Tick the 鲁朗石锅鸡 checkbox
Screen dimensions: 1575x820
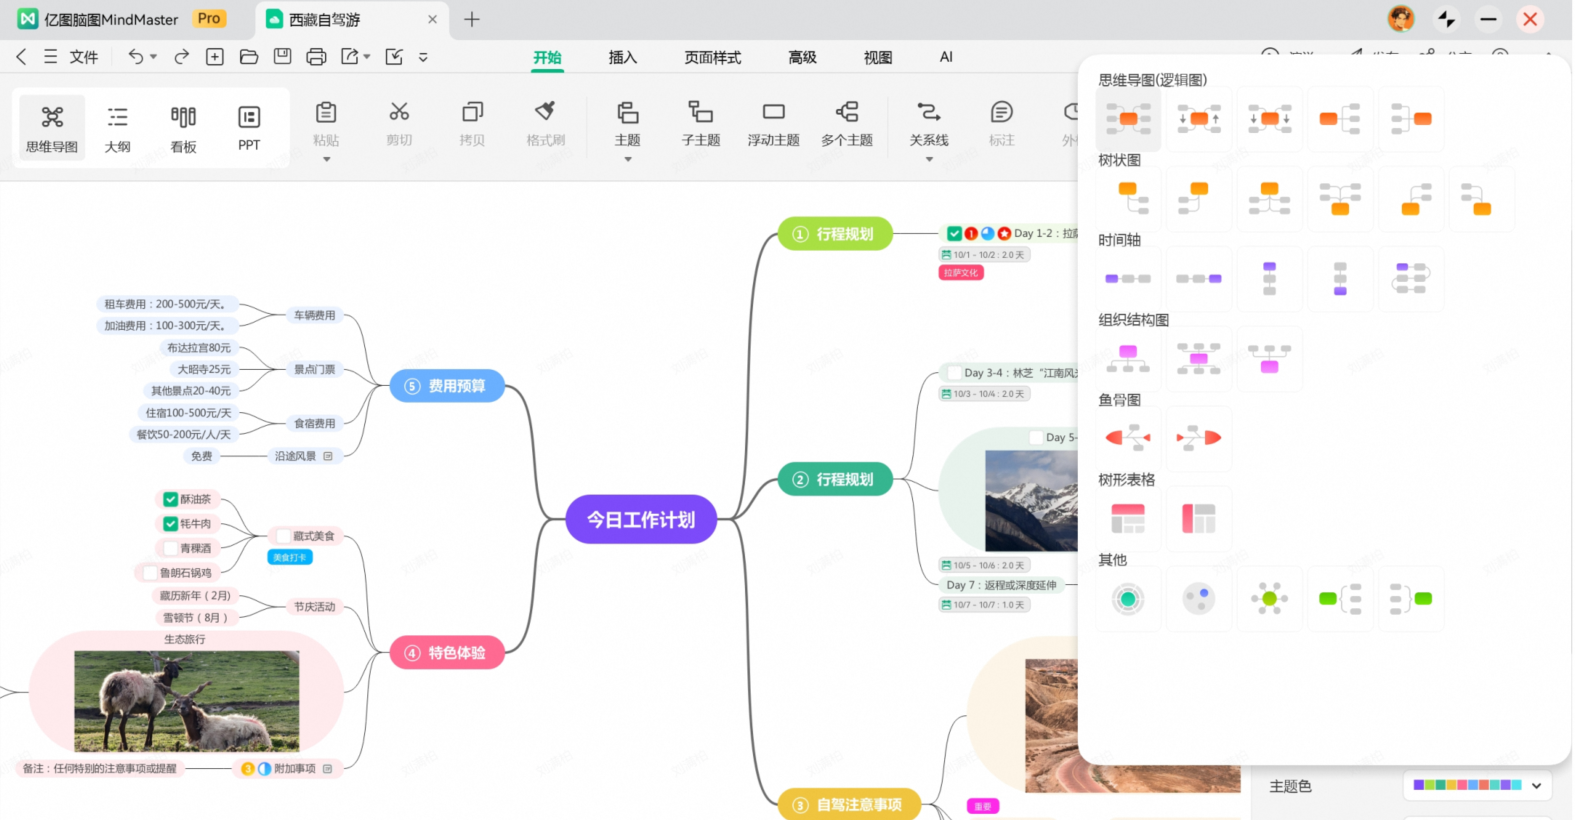click(151, 573)
